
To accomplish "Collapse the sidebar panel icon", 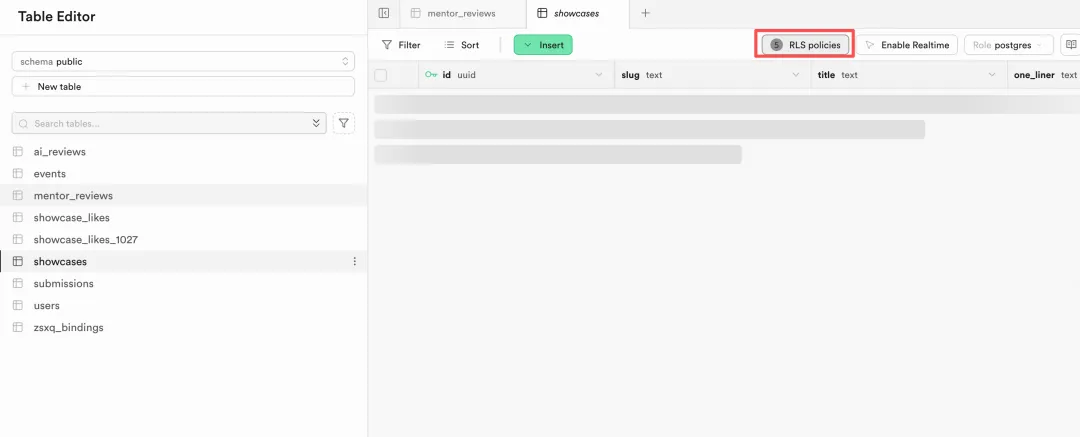I will [384, 13].
